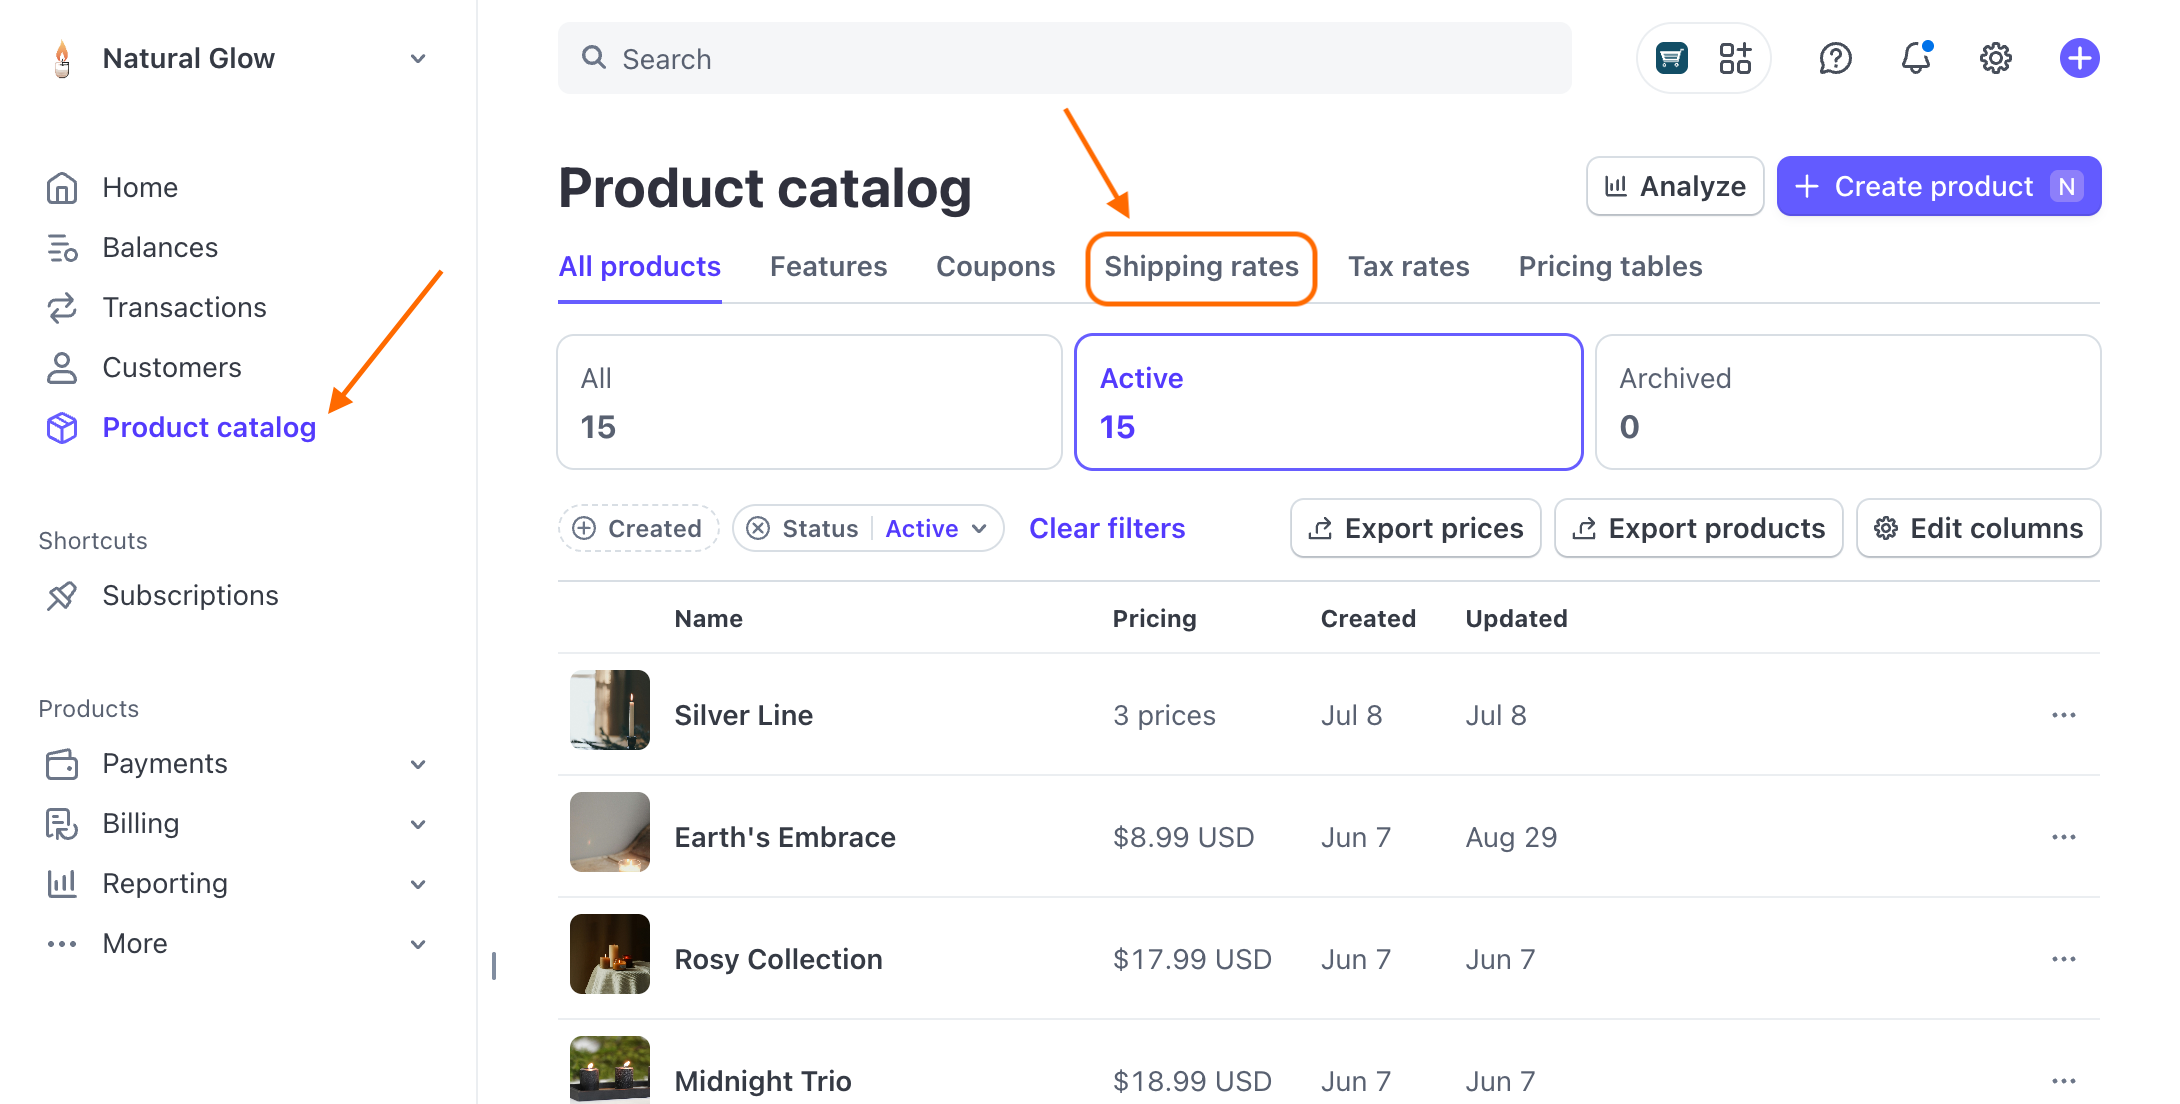This screenshot has width=2180, height=1104.
Task: Open the help question mark icon
Action: tap(1835, 58)
